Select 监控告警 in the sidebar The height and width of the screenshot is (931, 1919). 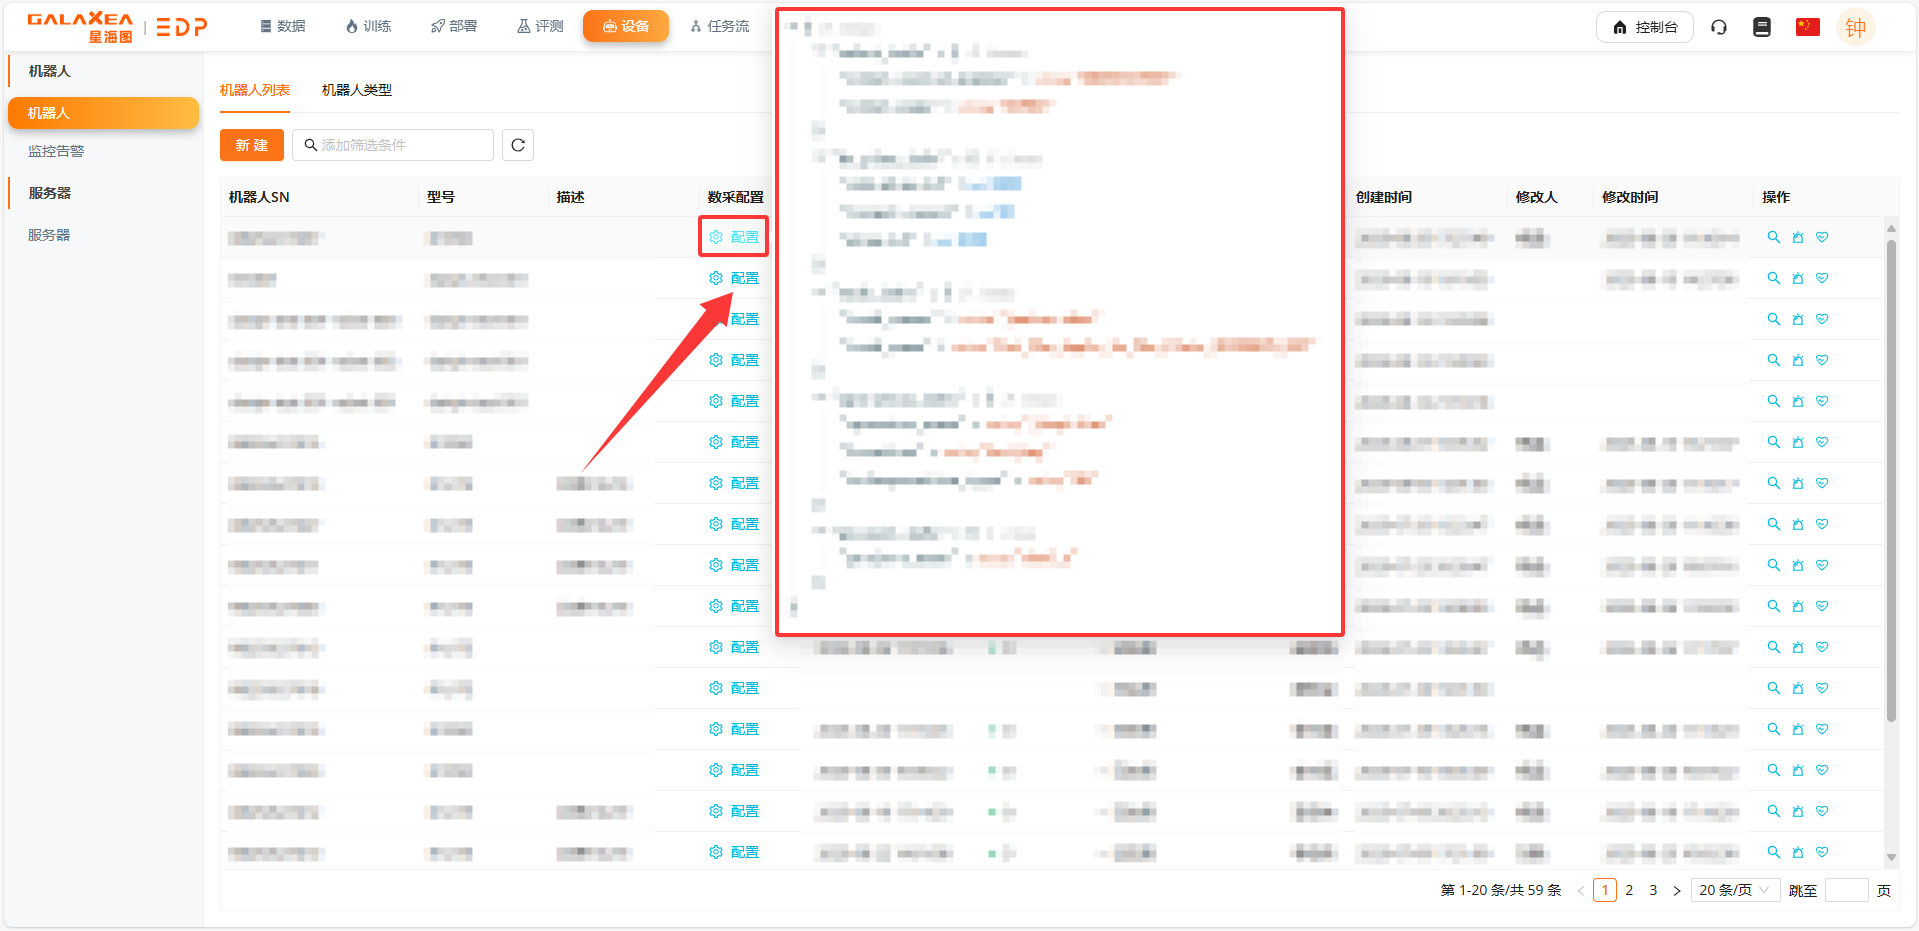pos(56,151)
